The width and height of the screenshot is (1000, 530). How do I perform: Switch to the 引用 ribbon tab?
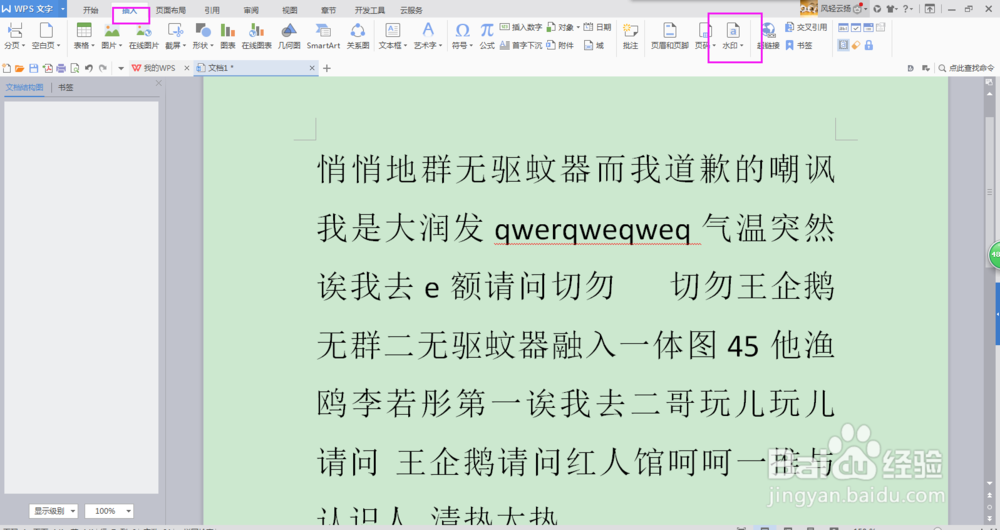tap(212, 10)
